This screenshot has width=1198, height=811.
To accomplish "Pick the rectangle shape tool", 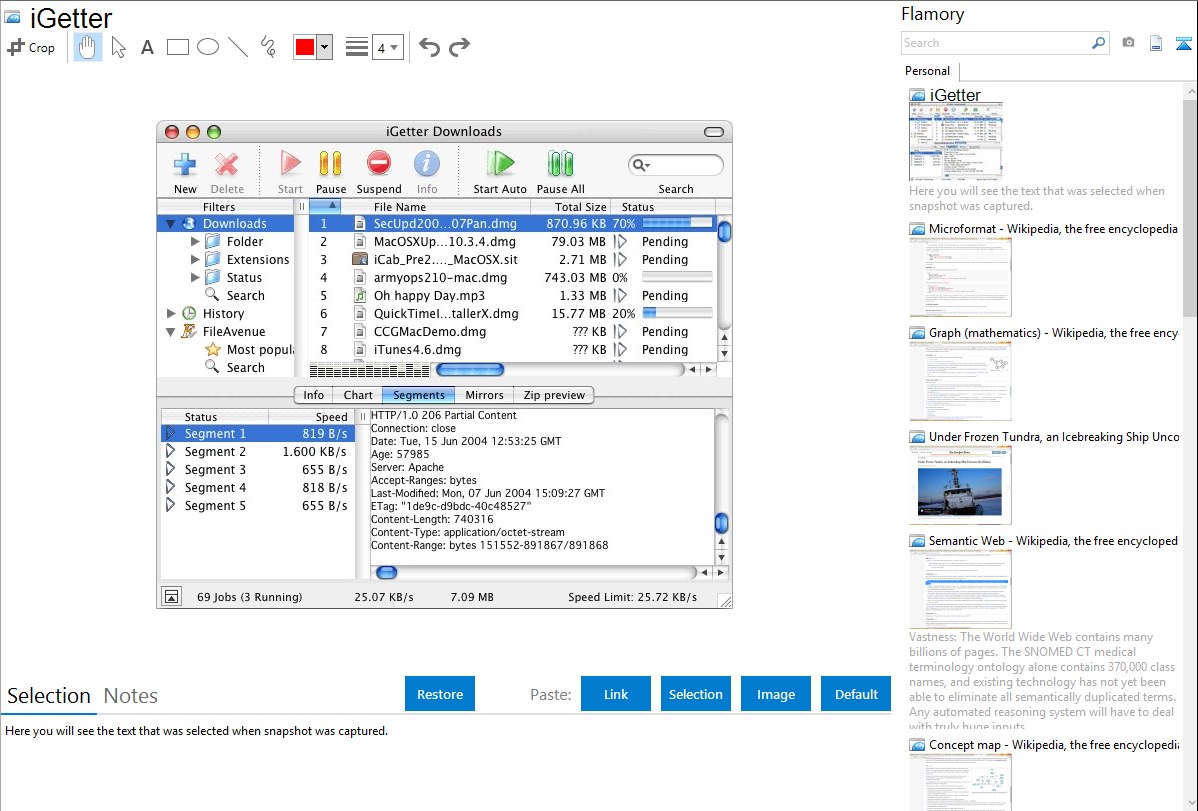I will coord(177,47).
